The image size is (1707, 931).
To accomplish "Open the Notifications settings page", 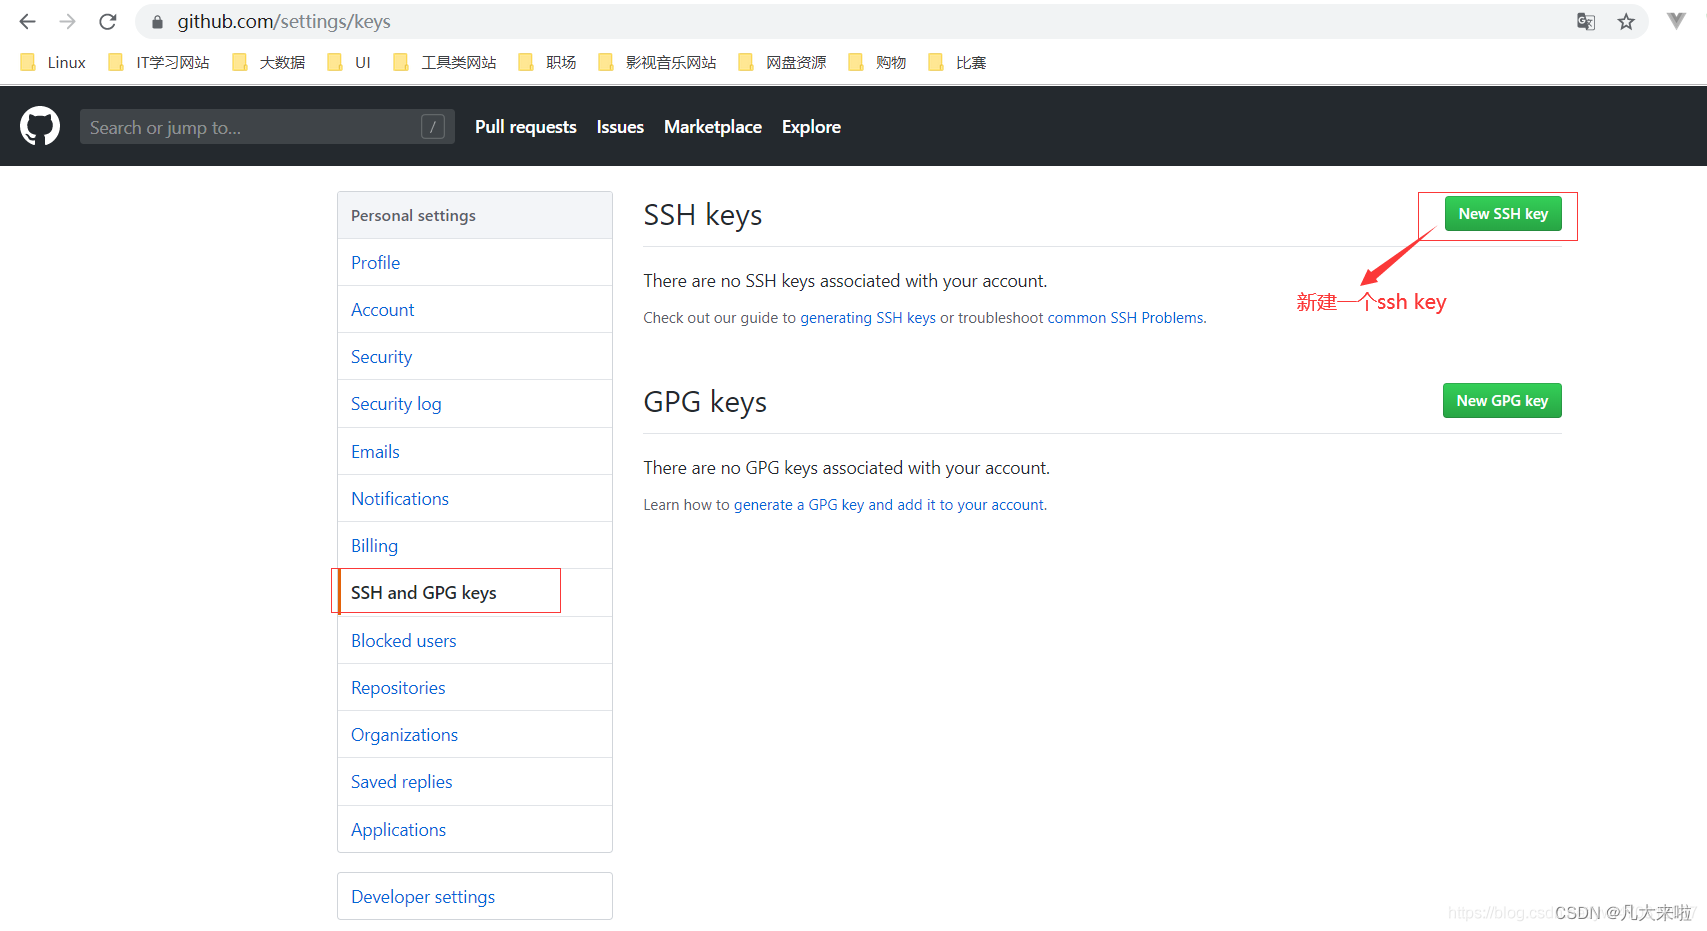I will pos(399,498).
